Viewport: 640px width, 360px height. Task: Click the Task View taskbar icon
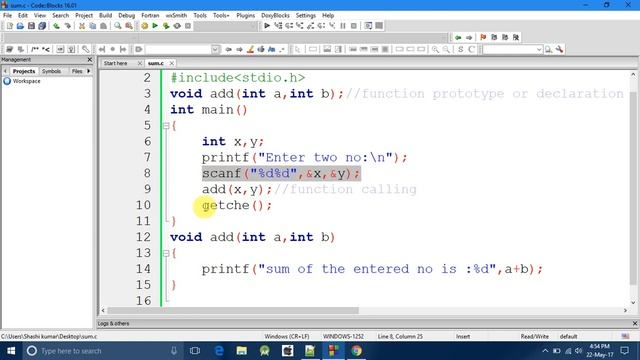click(195, 351)
